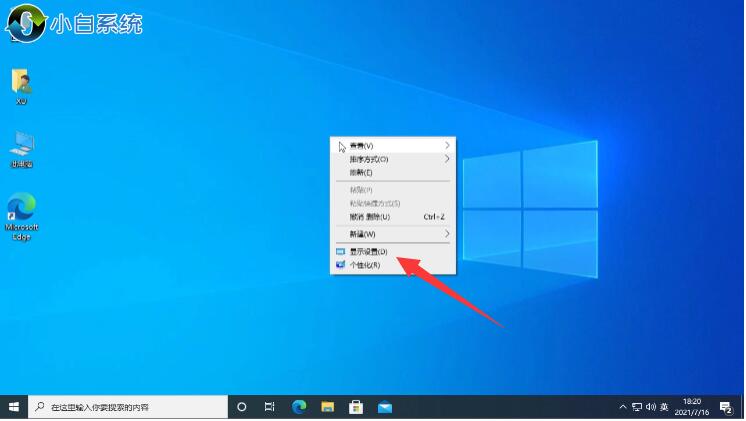Open the Windows Start menu
The height and width of the screenshot is (421, 746).
coord(14,407)
